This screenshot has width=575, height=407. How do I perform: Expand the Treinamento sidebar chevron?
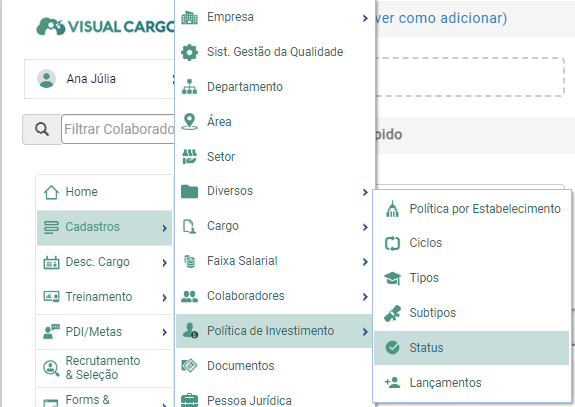click(x=165, y=297)
